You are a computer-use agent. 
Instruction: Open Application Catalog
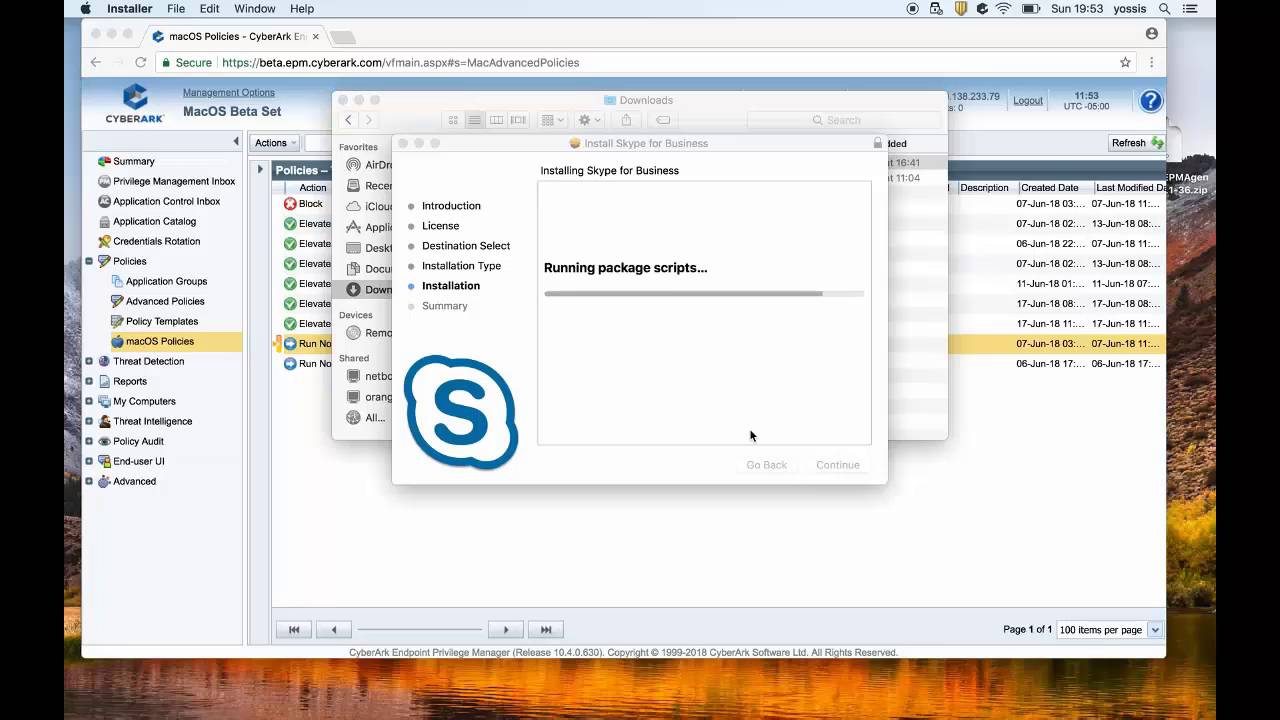pyautogui.click(x=154, y=221)
